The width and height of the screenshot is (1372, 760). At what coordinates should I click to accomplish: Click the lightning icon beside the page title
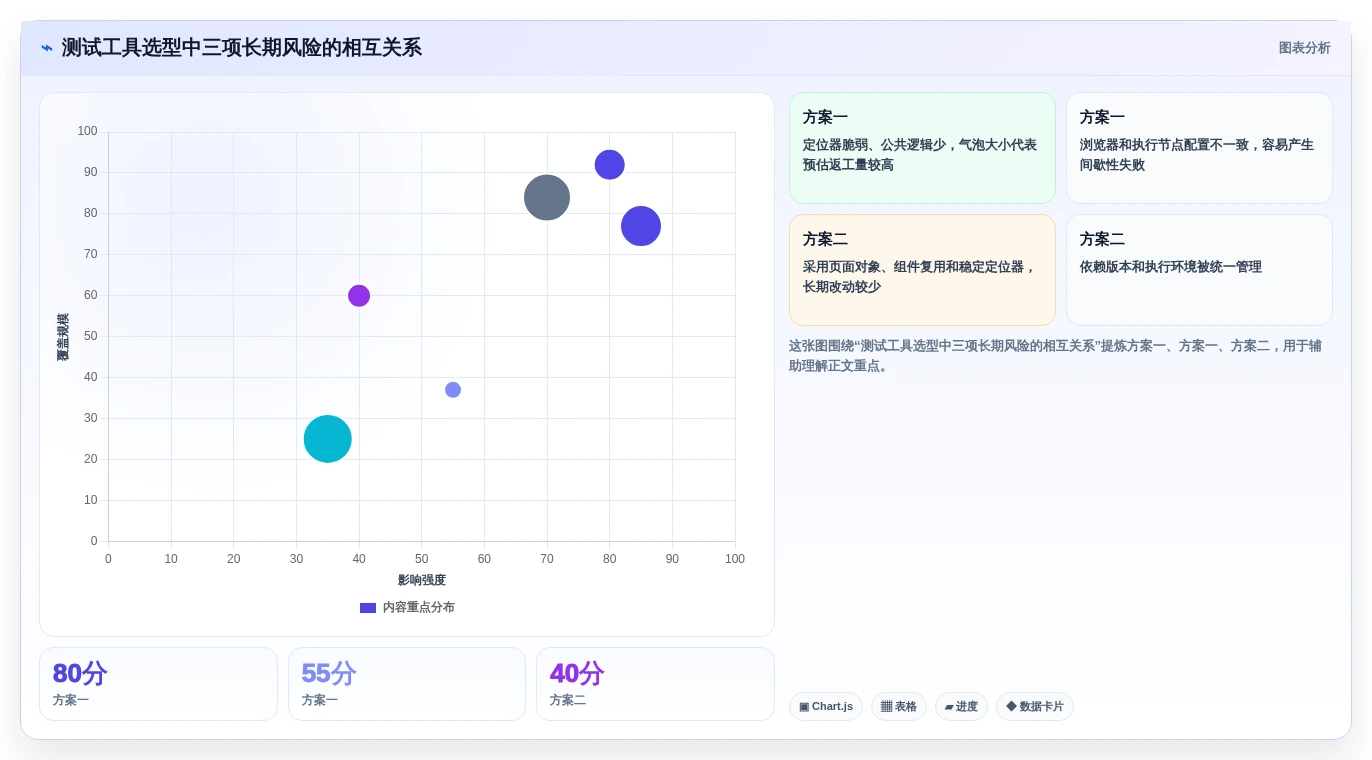pos(47,48)
